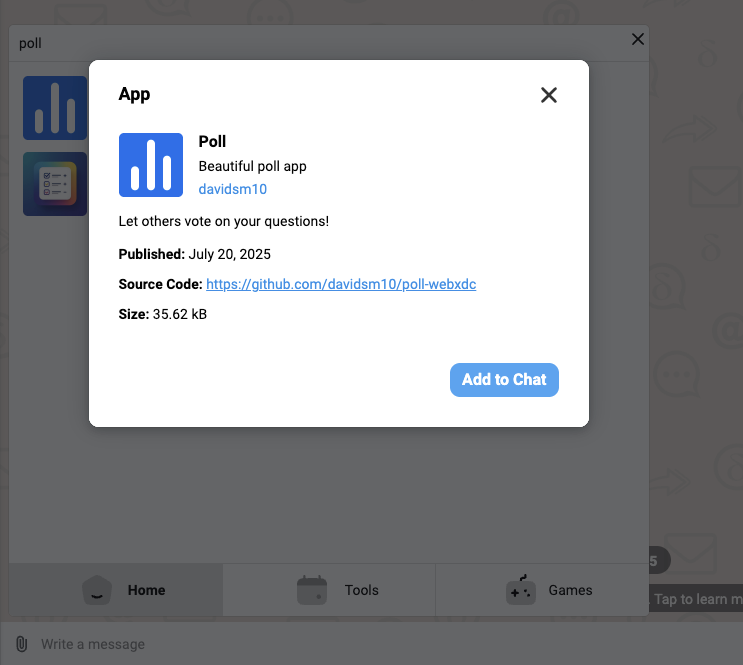The width and height of the screenshot is (743, 665).
Task: Click the blue Poll app icon in dialog
Action: coord(151,165)
